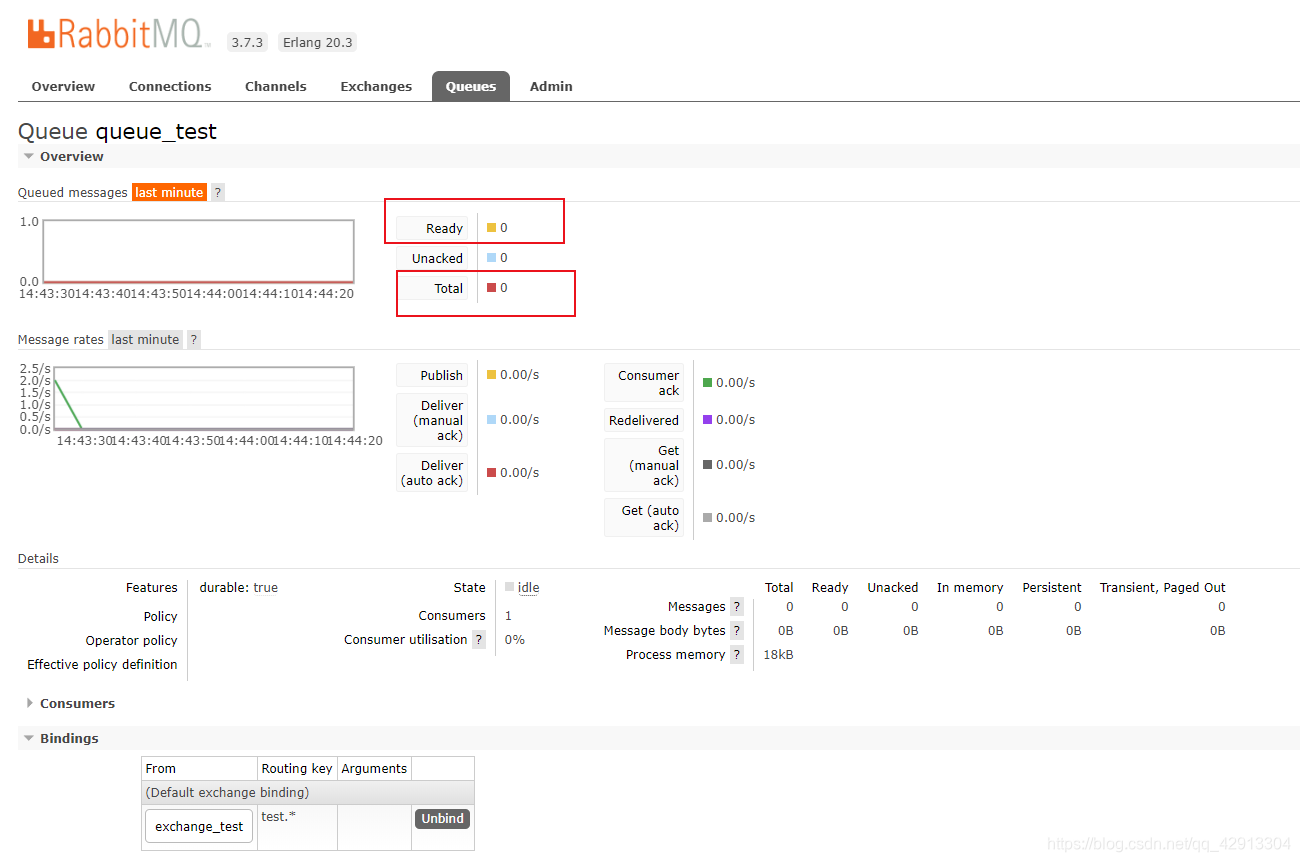Change Message rates last minute range
This screenshot has width=1300, height=862.
tap(145, 339)
